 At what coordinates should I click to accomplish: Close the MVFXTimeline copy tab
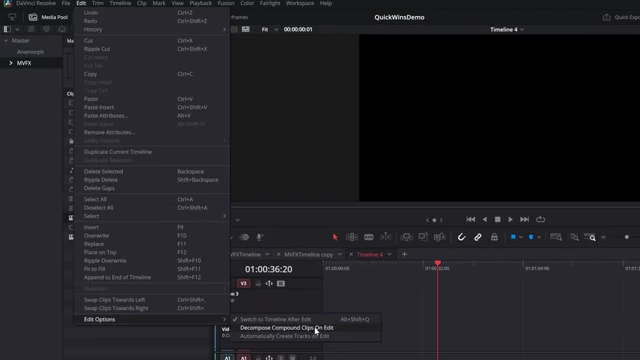click(278, 254)
